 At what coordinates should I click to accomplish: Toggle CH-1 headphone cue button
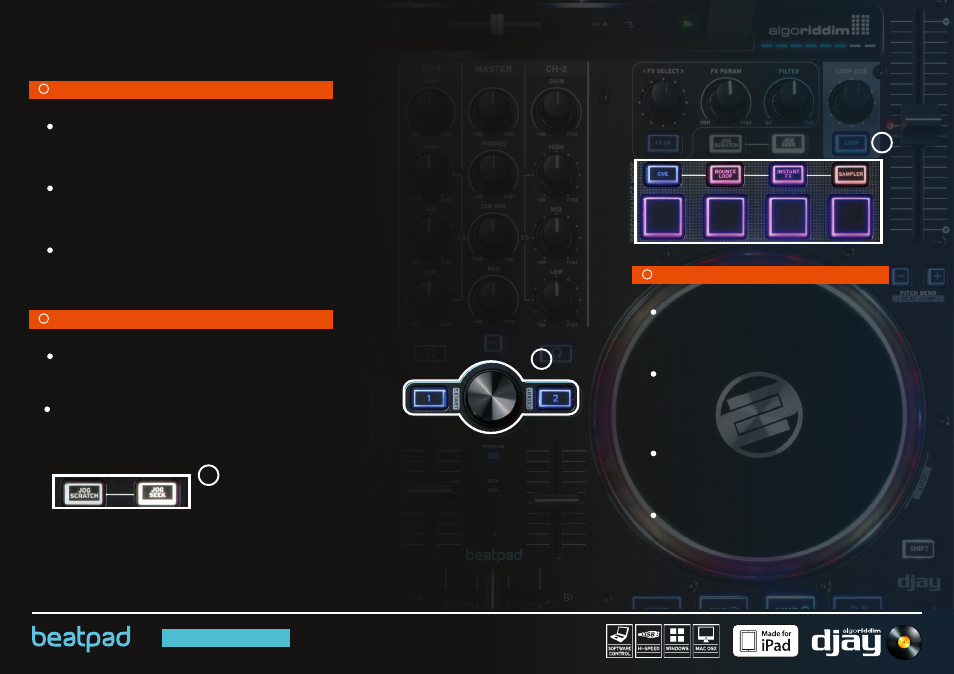pos(430,353)
